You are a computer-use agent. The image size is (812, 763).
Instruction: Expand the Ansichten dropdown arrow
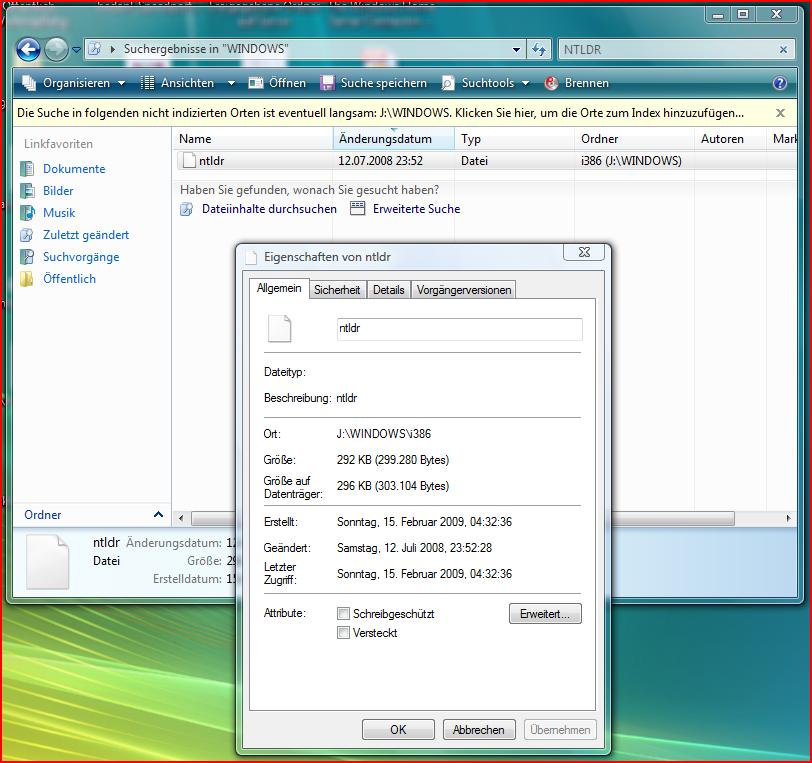pyautogui.click(x=231, y=83)
